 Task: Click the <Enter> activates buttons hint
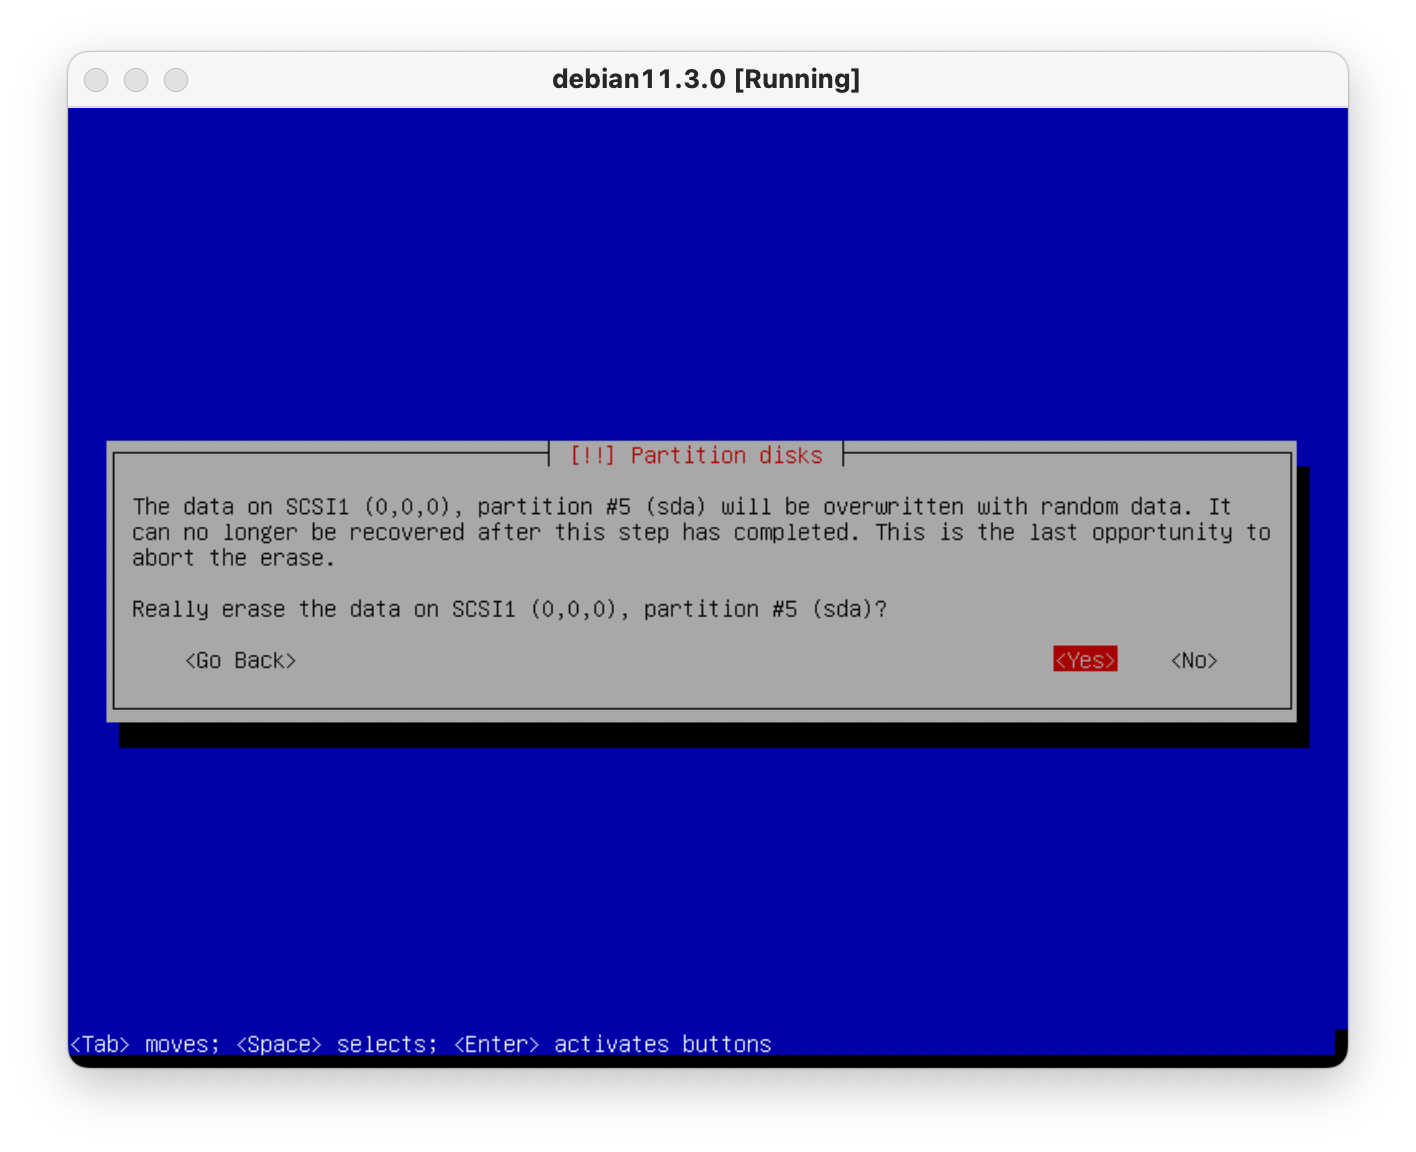pyautogui.click(x=612, y=1044)
